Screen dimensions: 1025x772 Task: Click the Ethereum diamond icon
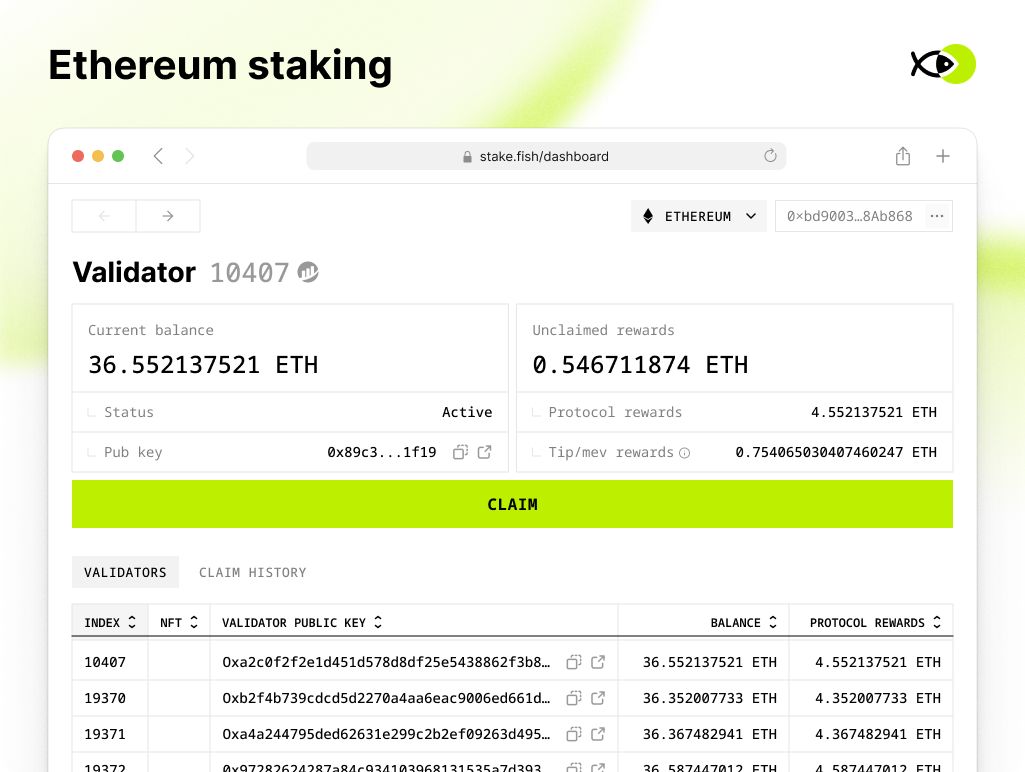click(648, 216)
